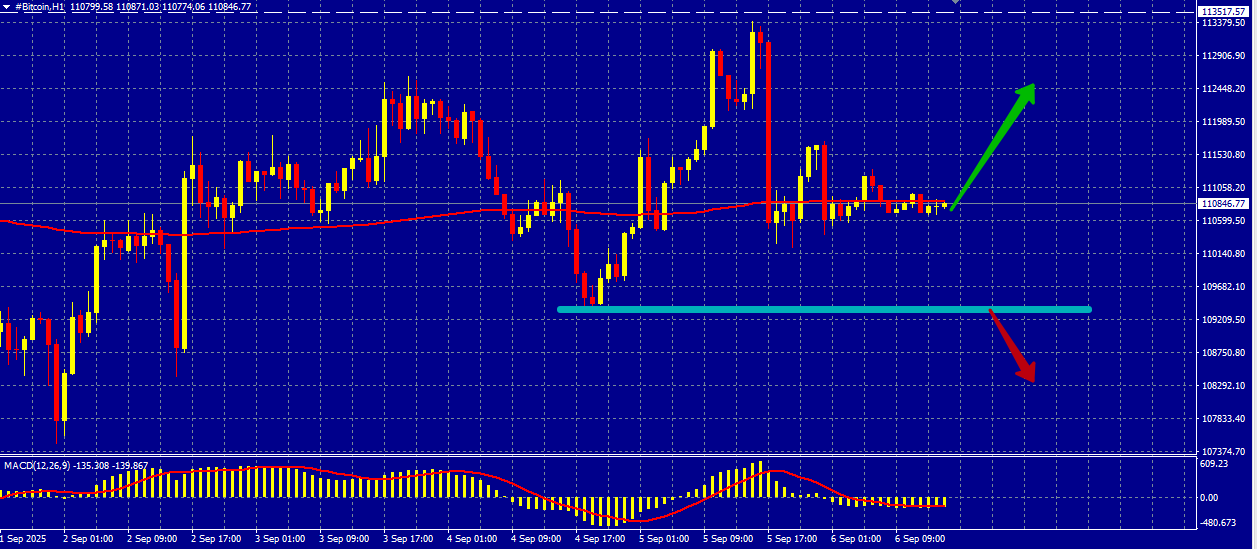1257x549 pixels.
Task: Click the #Bitcoin,H1 symbol title
Action: [42, 7]
